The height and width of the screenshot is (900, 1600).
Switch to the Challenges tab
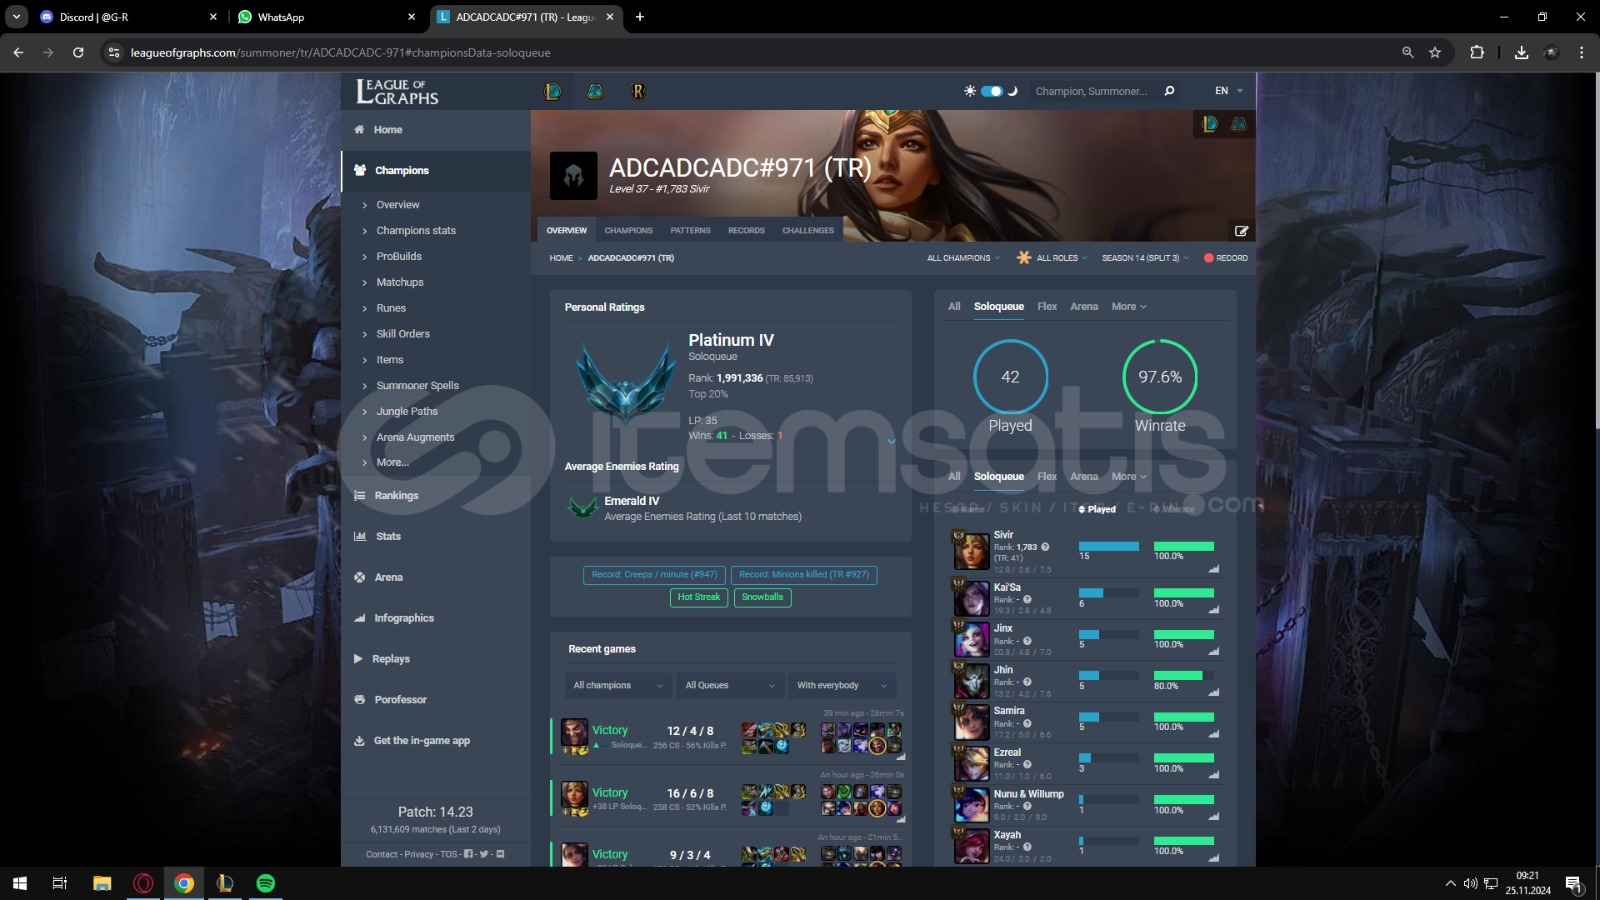point(808,231)
